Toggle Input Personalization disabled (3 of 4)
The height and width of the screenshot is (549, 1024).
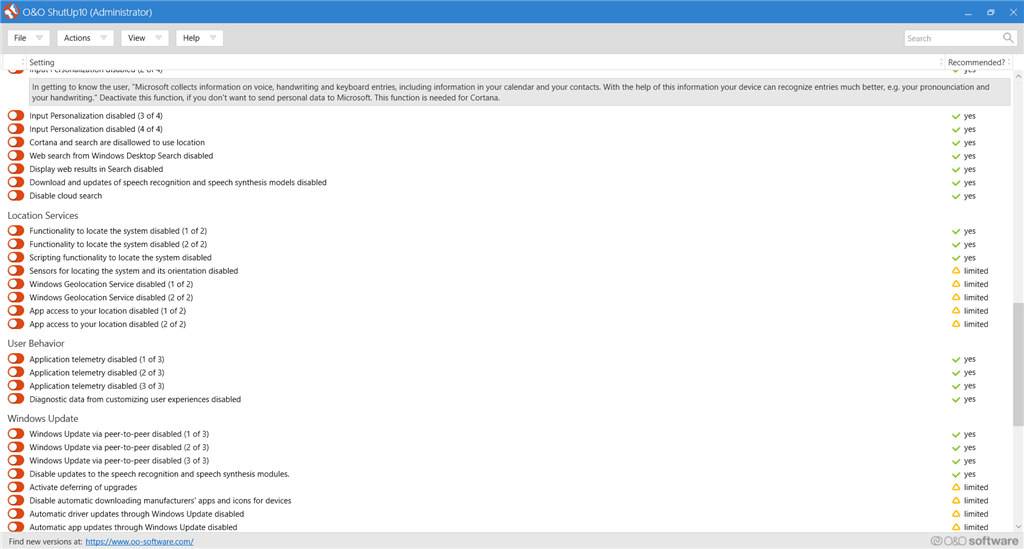tap(16, 116)
